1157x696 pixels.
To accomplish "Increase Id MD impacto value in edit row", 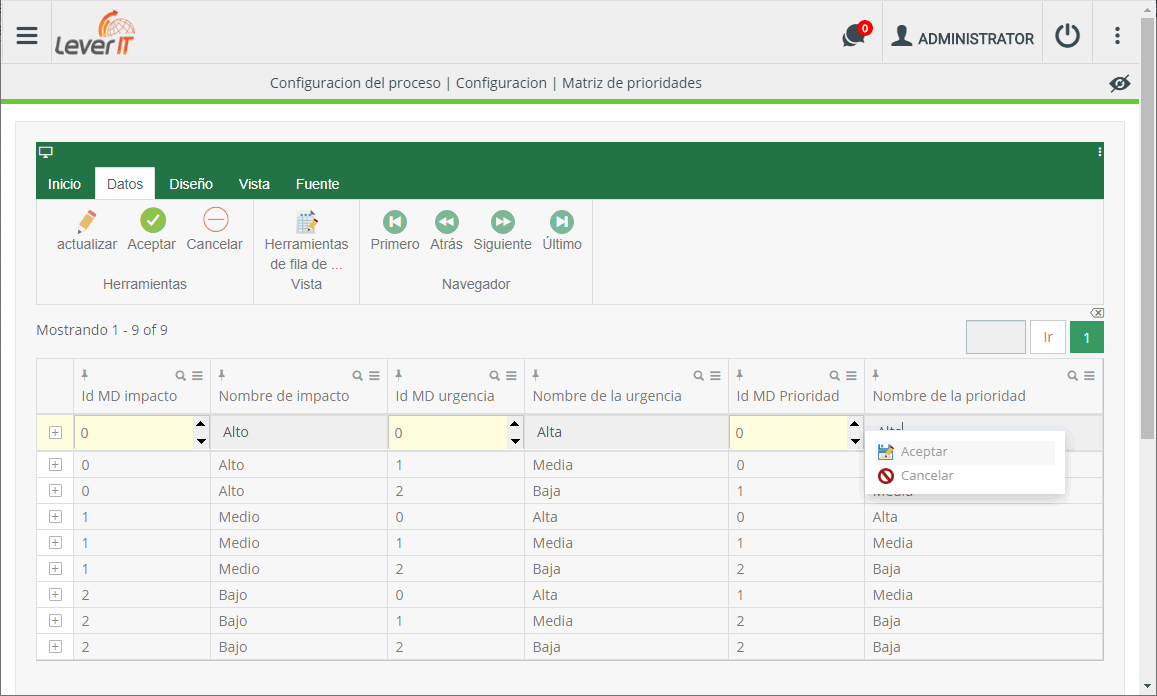I will click(201, 424).
